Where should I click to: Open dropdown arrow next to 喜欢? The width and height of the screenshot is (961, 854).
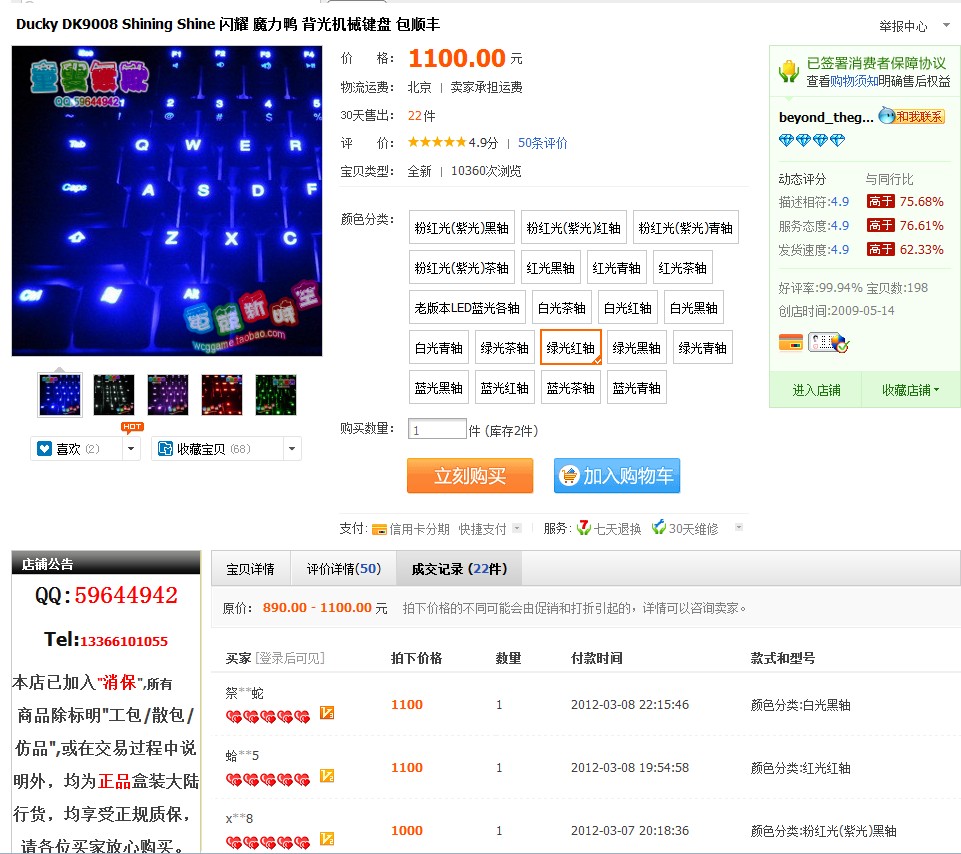131,449
